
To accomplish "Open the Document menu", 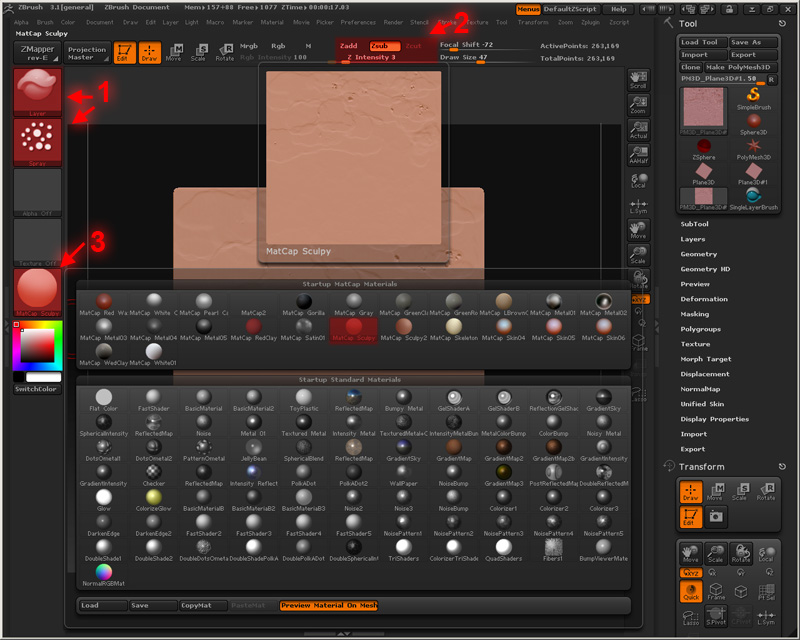I will coord(99,22).
